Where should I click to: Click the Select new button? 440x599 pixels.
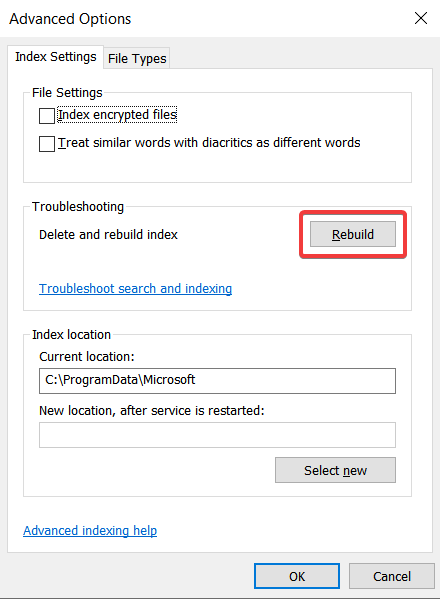[x=335, y=470]
